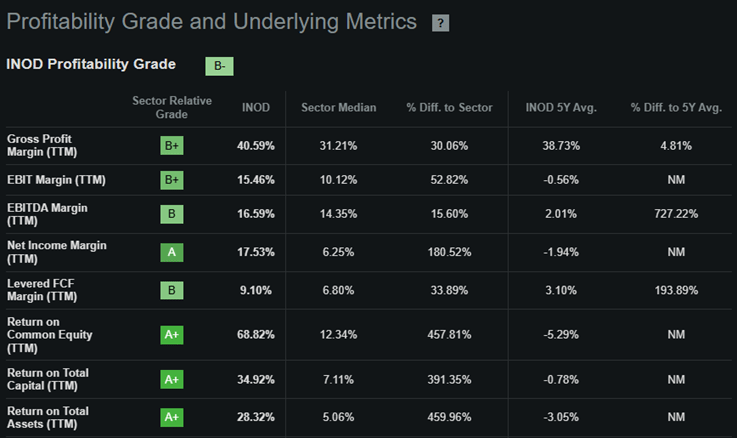Click the EBIT Margin B+ grade badge
This screenshot has width=737, height=438.
(172, 180)
